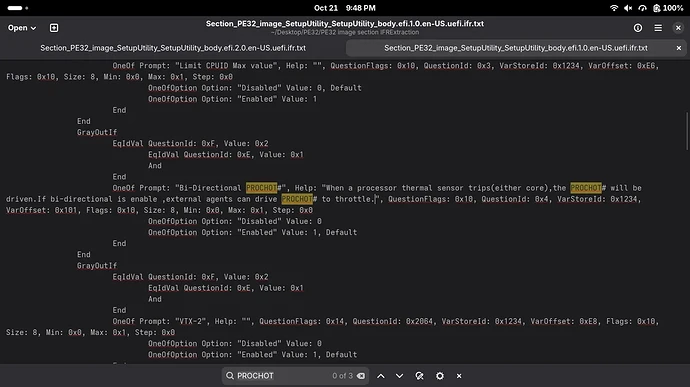
Task: Click the "0 of 3" match counter
Action: coord(342,376)
